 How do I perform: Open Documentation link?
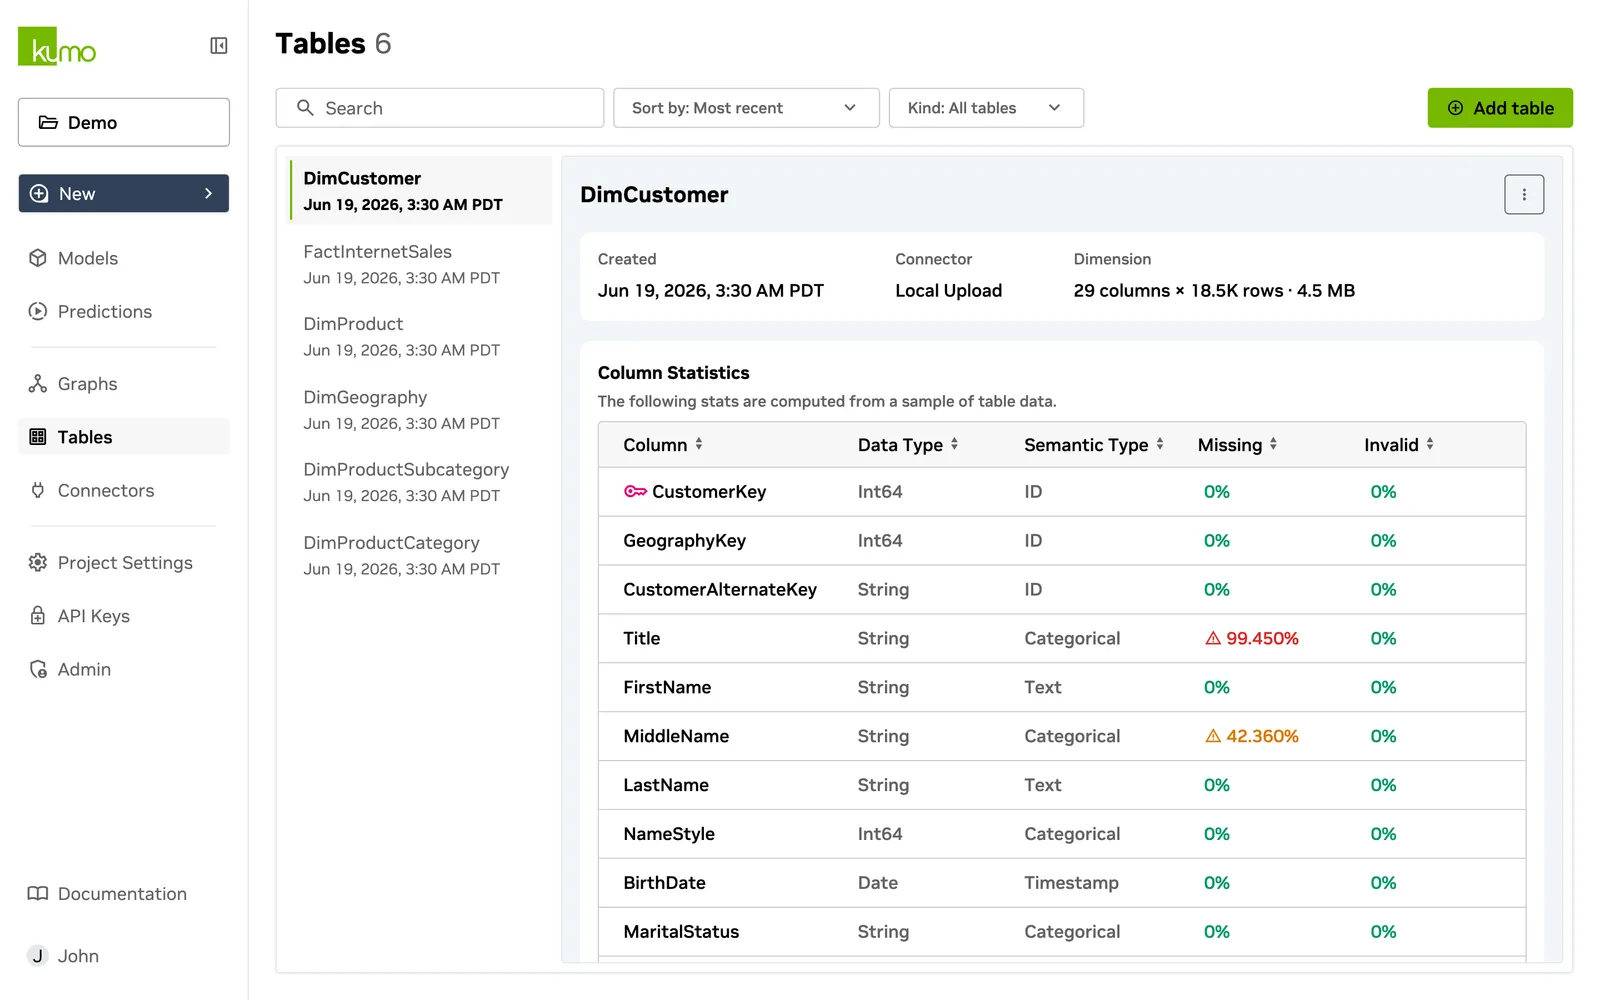click(124, 893)
